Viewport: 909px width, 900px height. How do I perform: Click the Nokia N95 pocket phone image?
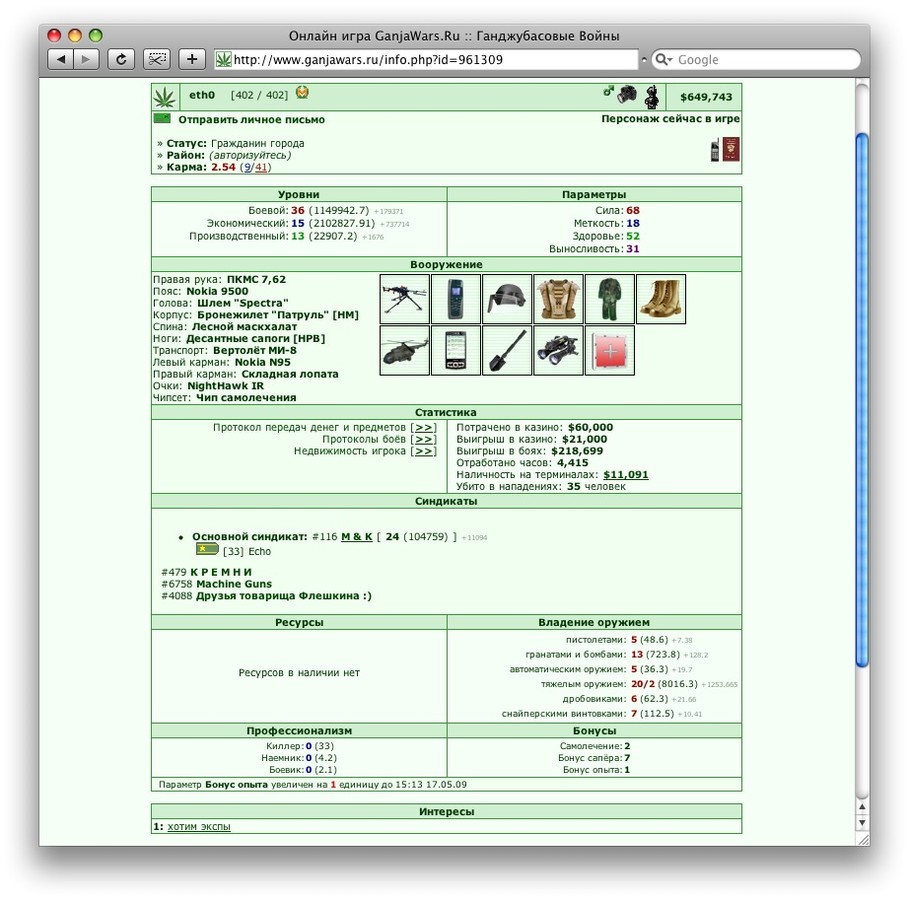pos(456,350)
